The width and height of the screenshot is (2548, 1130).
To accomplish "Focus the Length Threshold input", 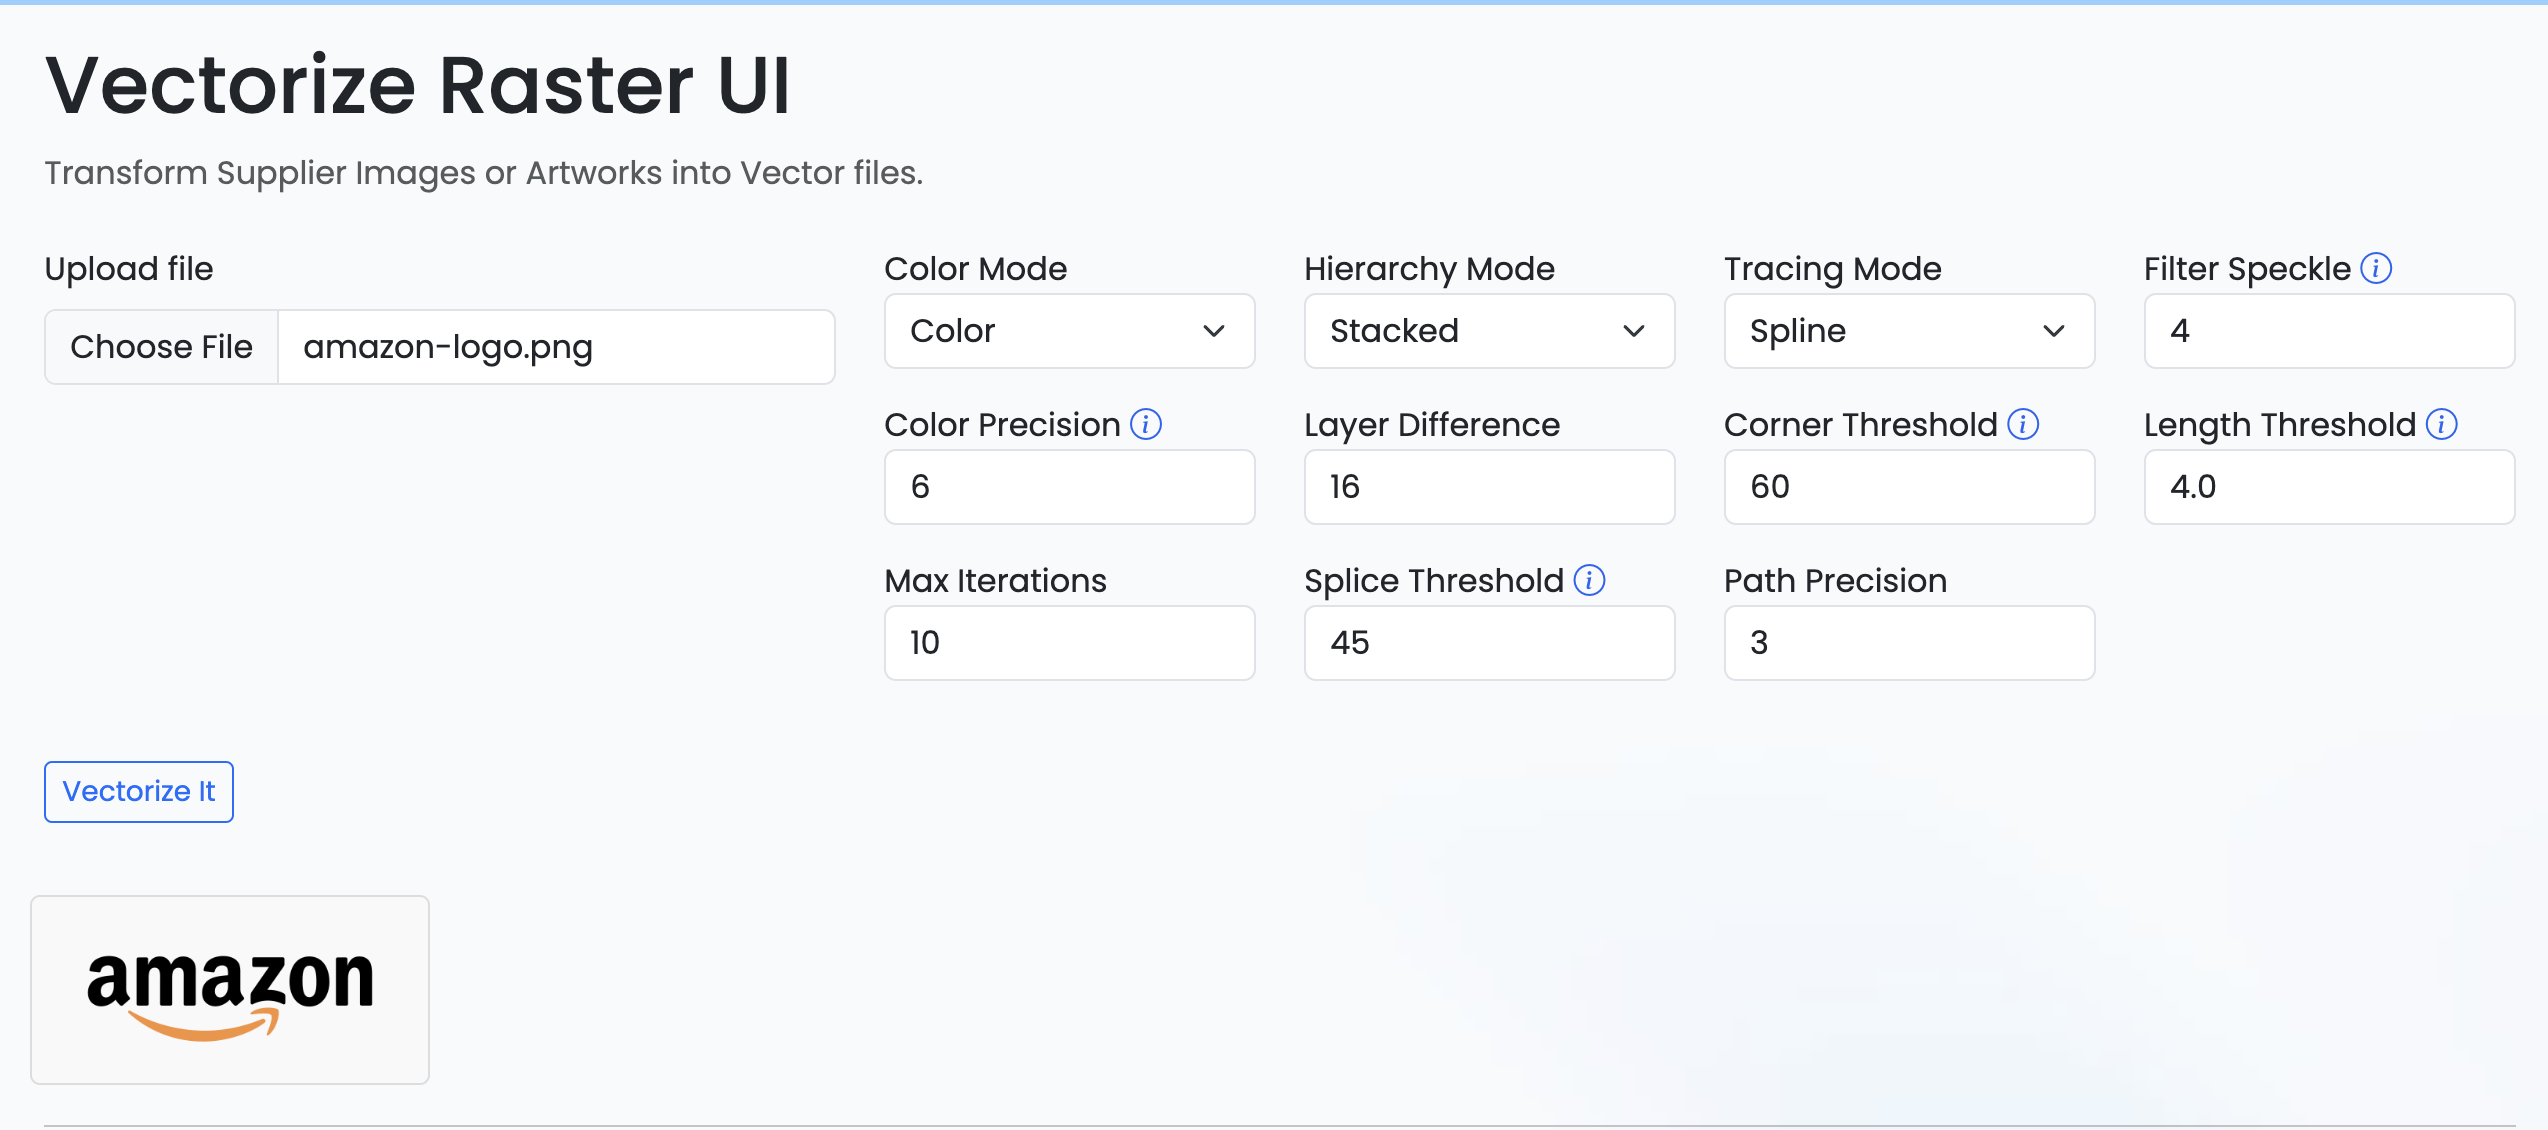I will (x=2329, y=487).
